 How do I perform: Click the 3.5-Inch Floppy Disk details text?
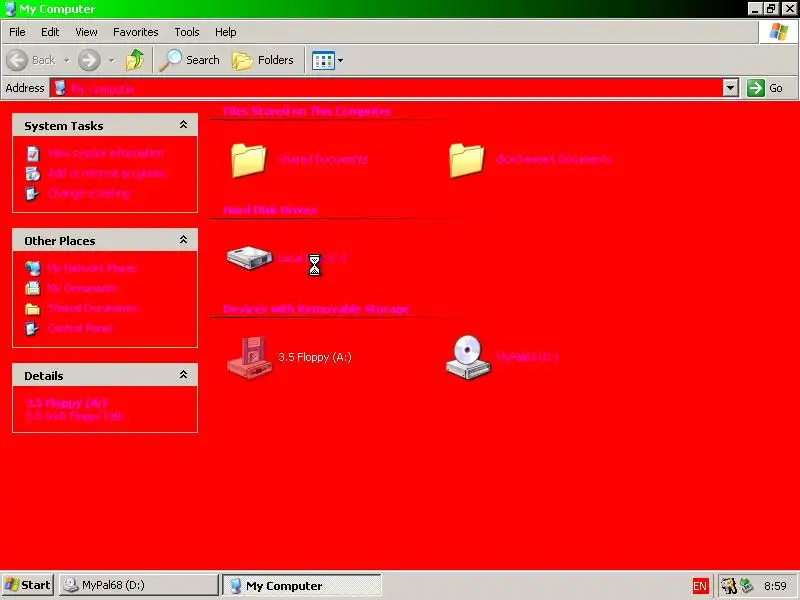pyautogui.click(x=74, y=416)
